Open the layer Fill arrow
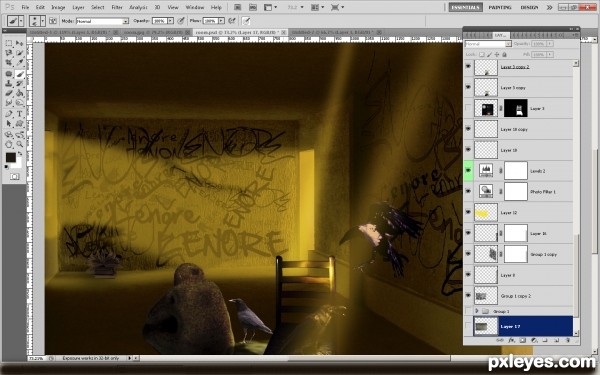This screenshot has width=600, height=375. pos(549,55)
